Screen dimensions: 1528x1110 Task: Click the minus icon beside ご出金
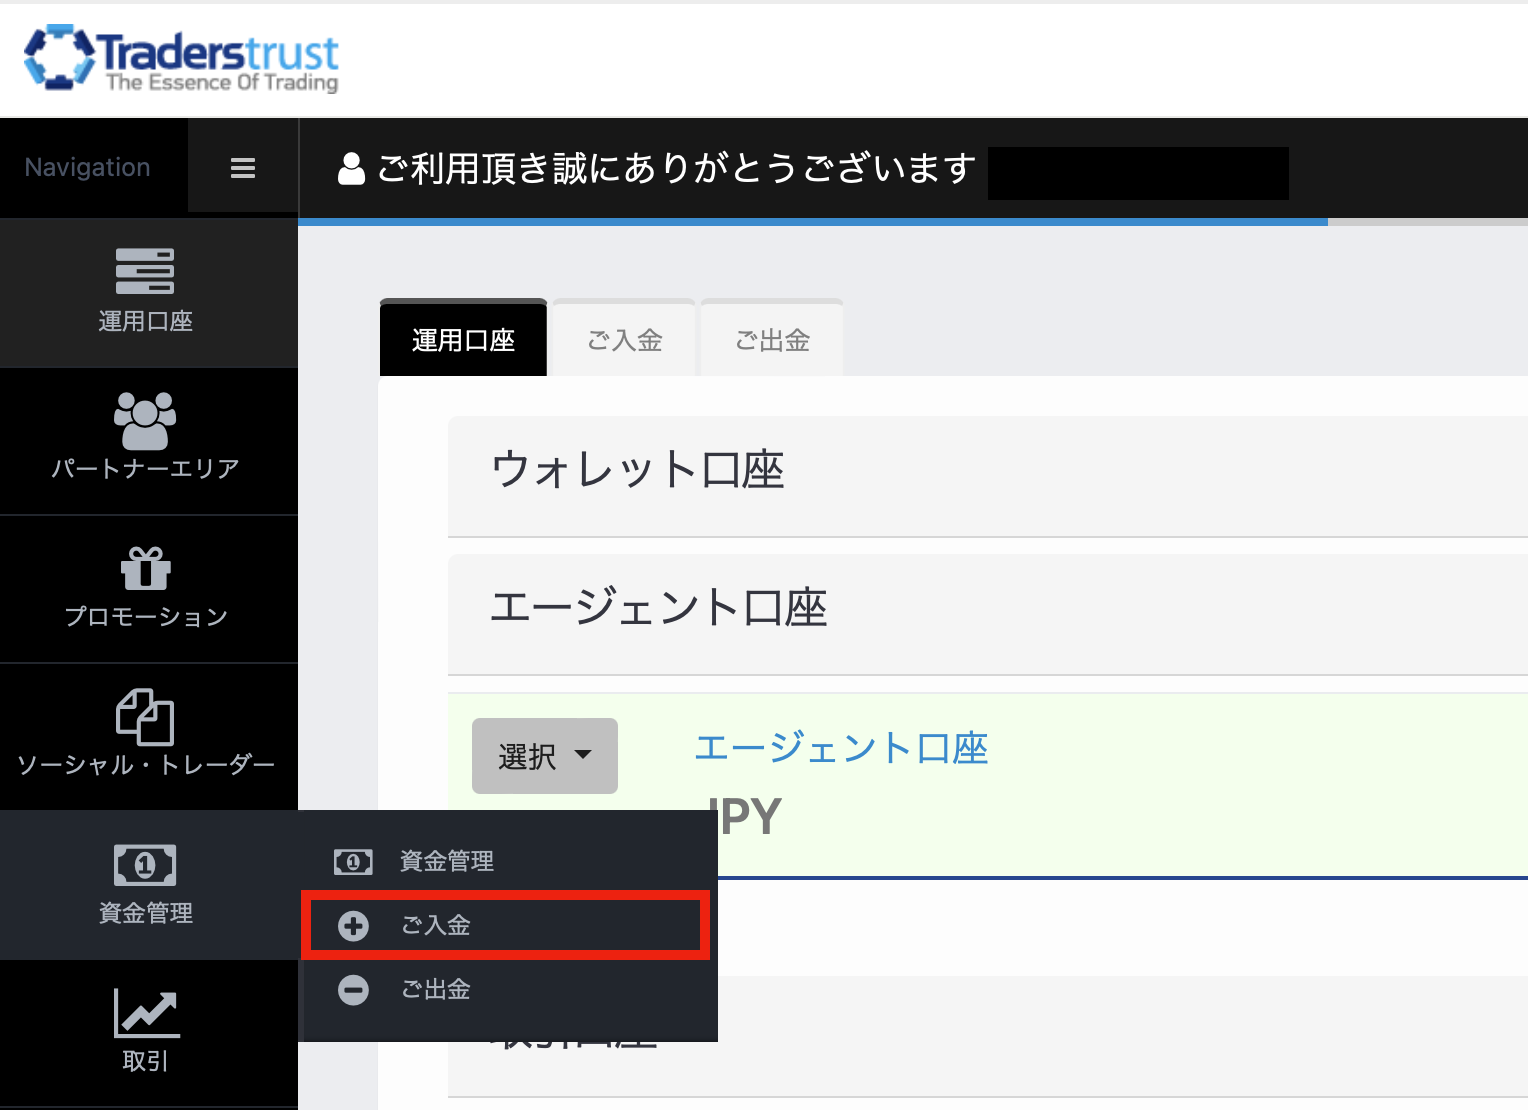[353, 990]
